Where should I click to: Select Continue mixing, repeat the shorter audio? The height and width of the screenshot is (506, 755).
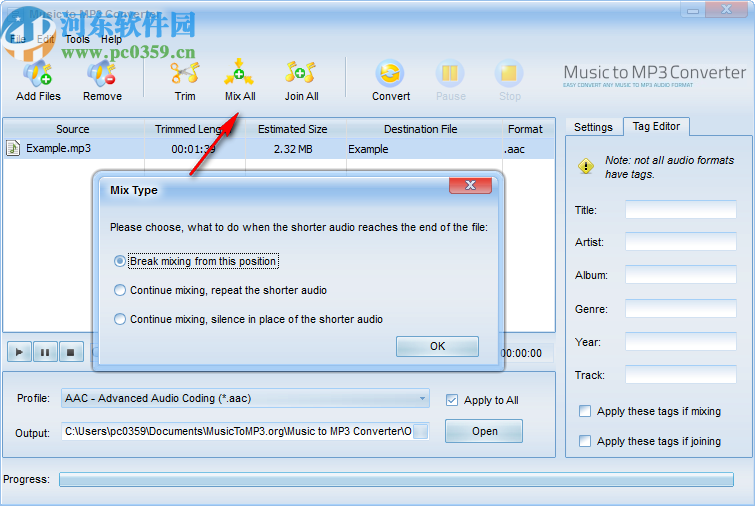120,290
